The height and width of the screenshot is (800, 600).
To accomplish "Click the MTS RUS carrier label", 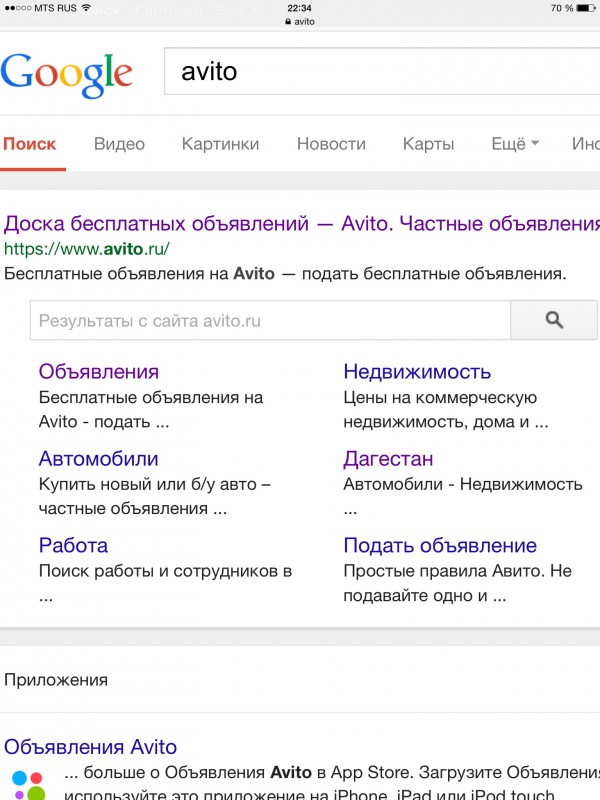I will (x=55, y=8).
